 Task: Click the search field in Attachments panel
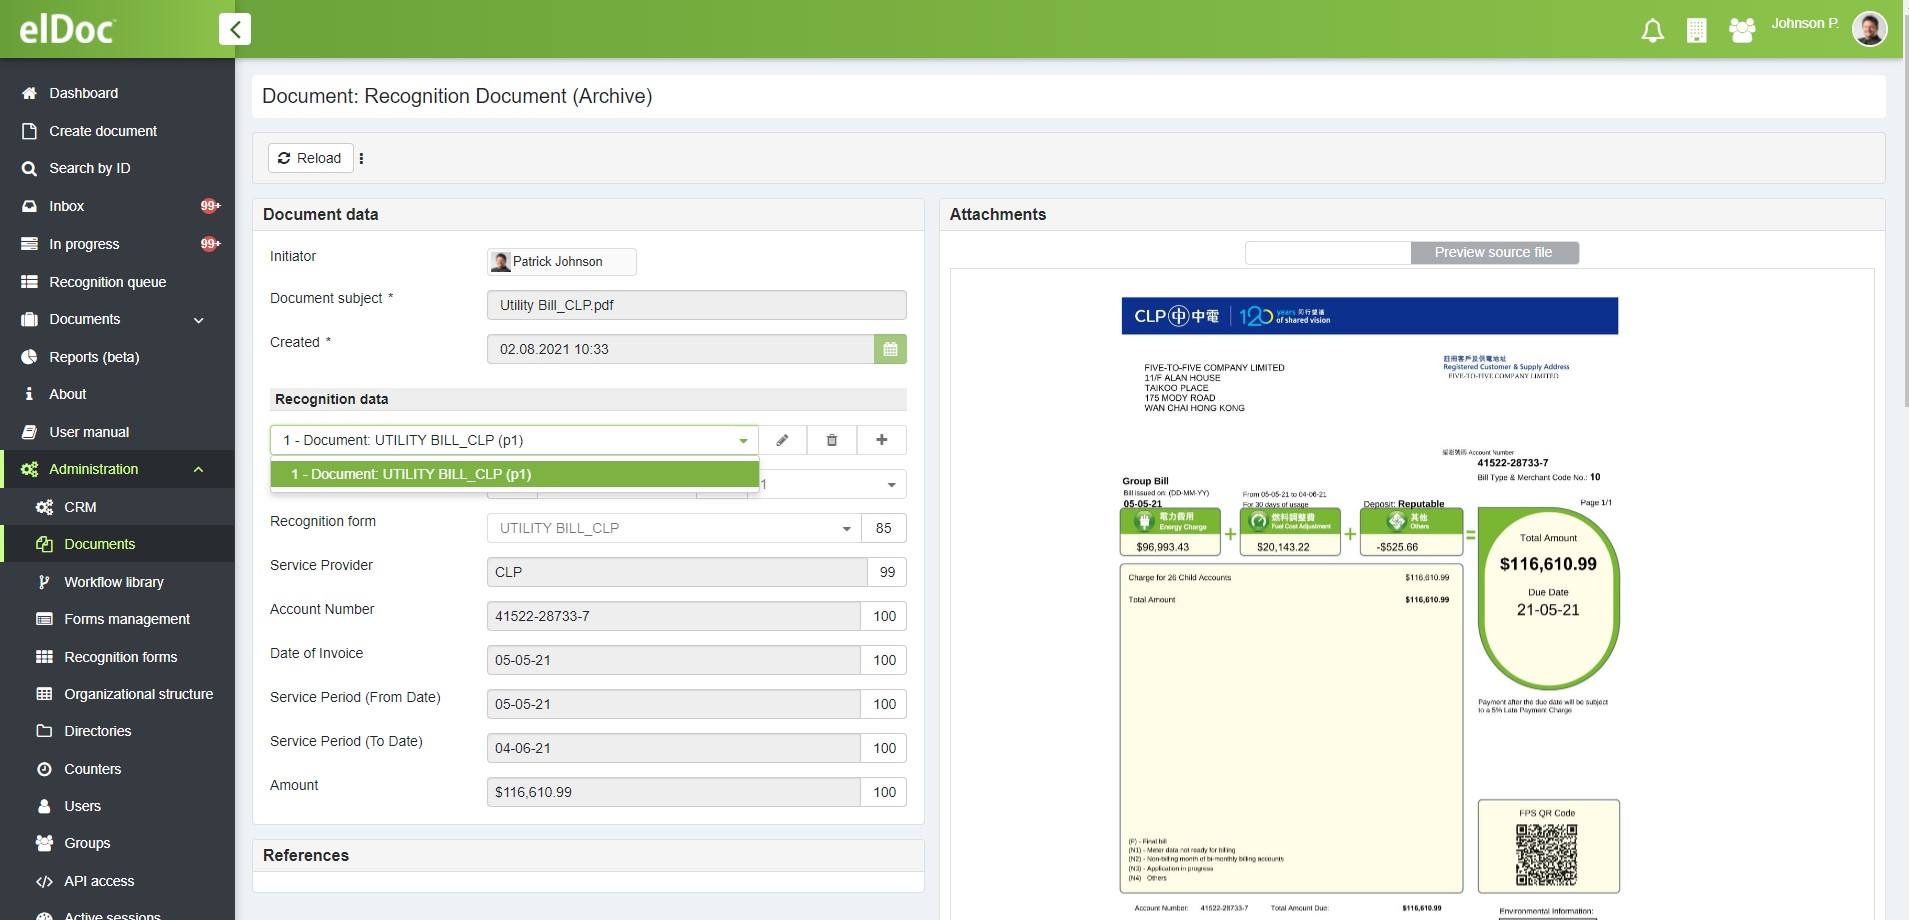click(1327, 252)
